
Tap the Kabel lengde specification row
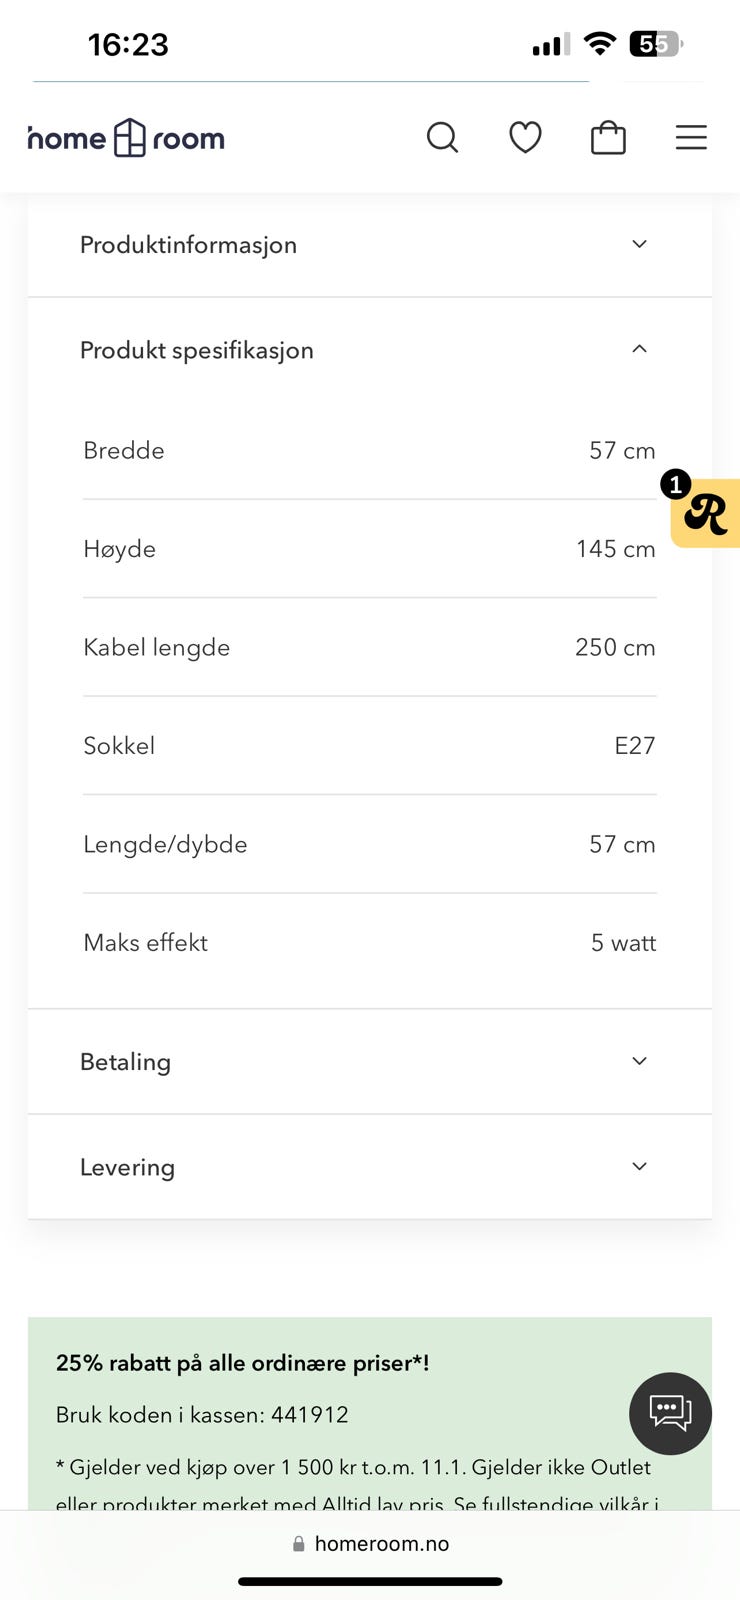tap(370, 647)
